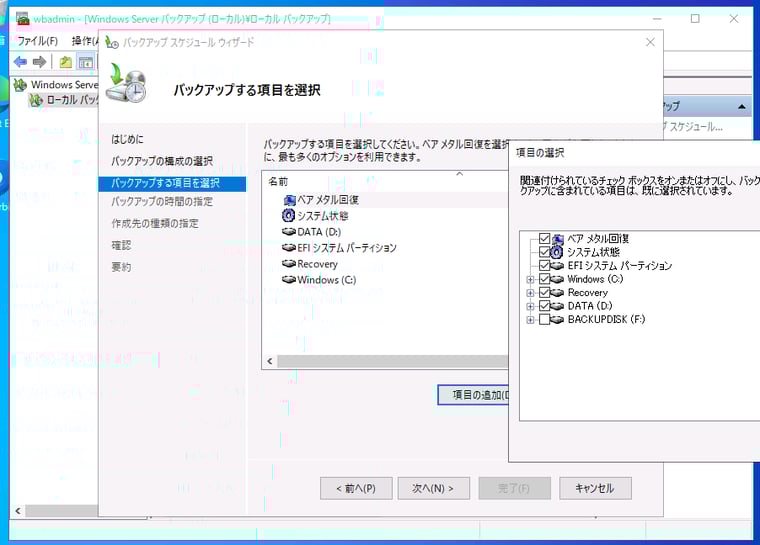Click the 完了(F) button
The width and height of the screenshot is (760, 545).
514,488
